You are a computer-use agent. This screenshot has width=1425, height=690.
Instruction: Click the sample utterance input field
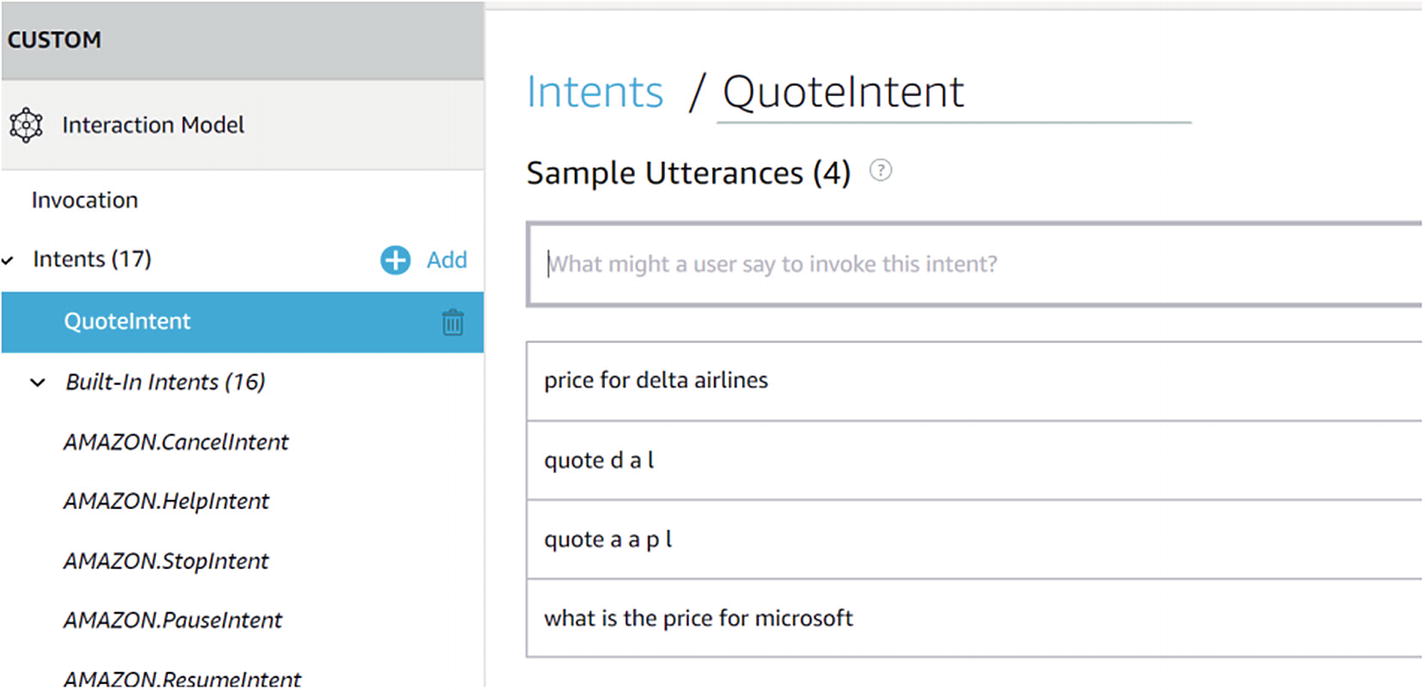click(975, 265)
